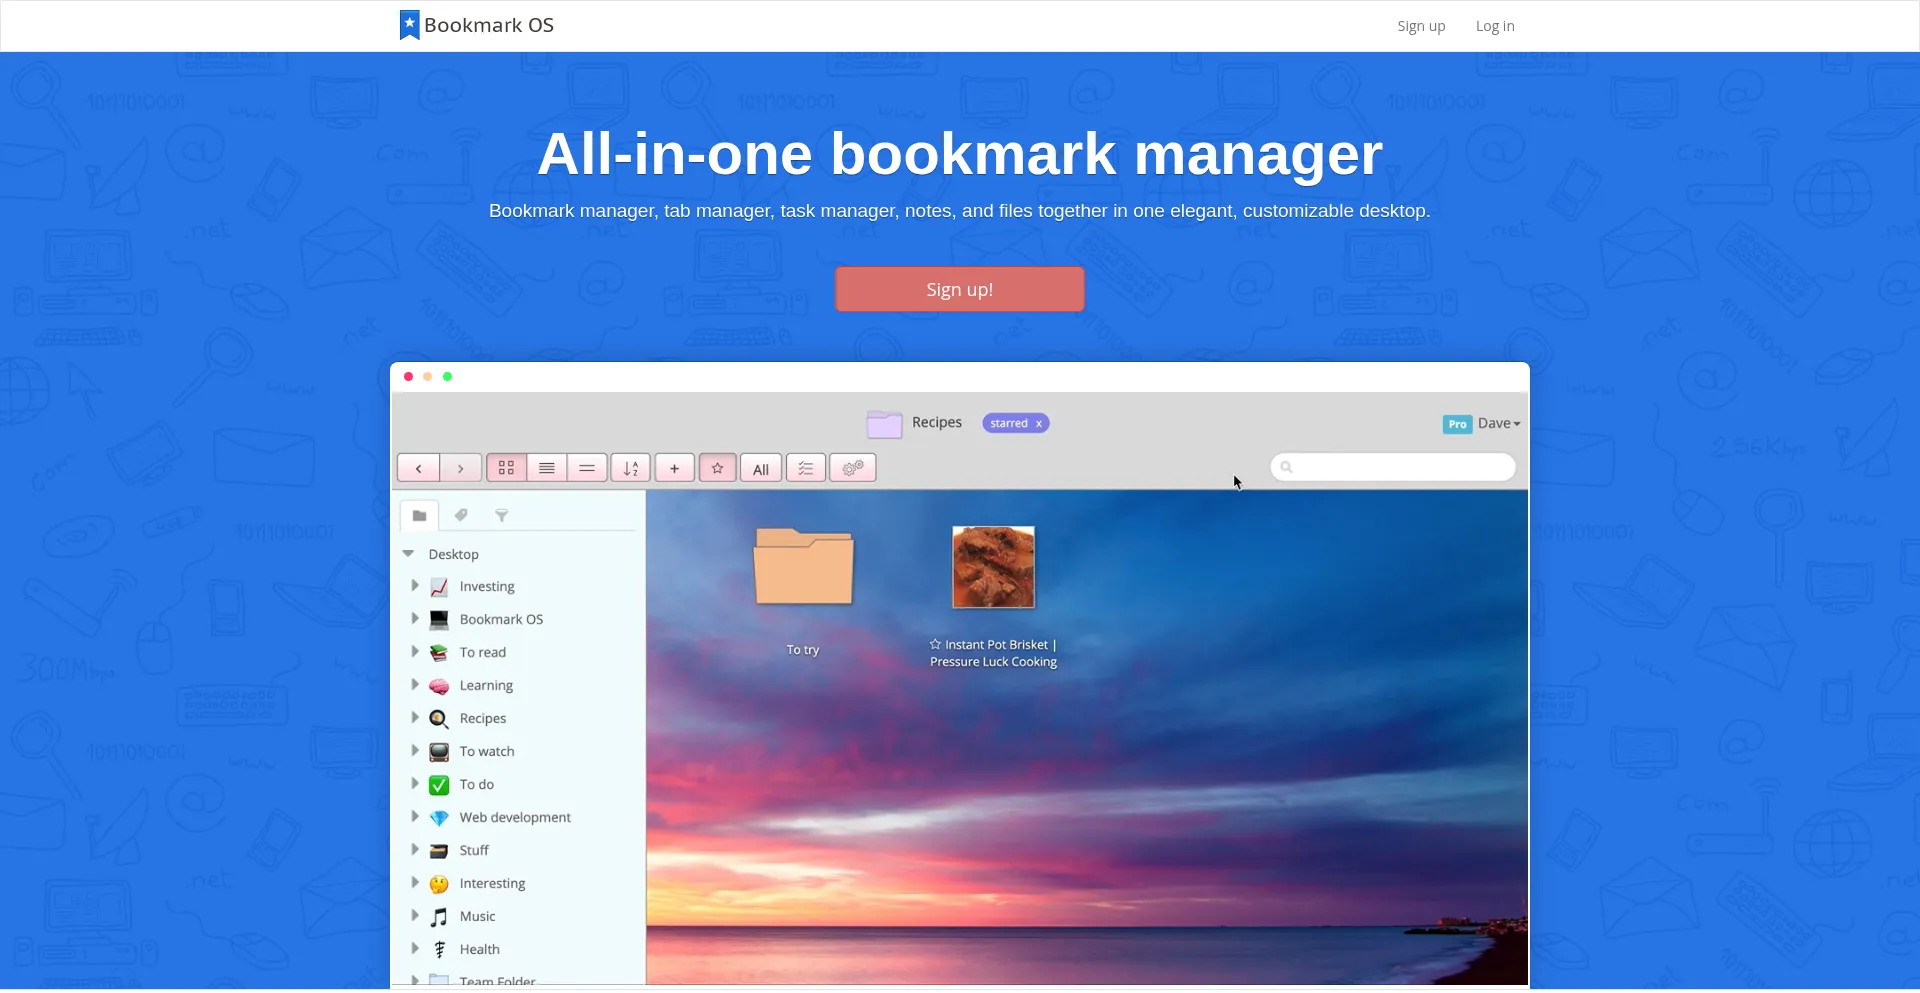1920x993 pixels.
Task: Toggle the starred filter star button
Action: (718, 468)
